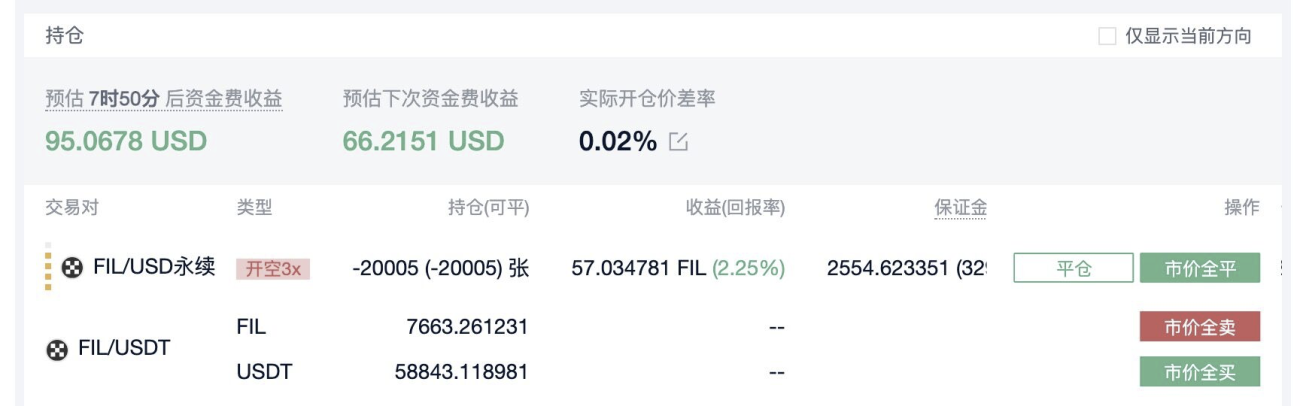Click the 95.0678 USD funding value

click(x=126, y=141)
